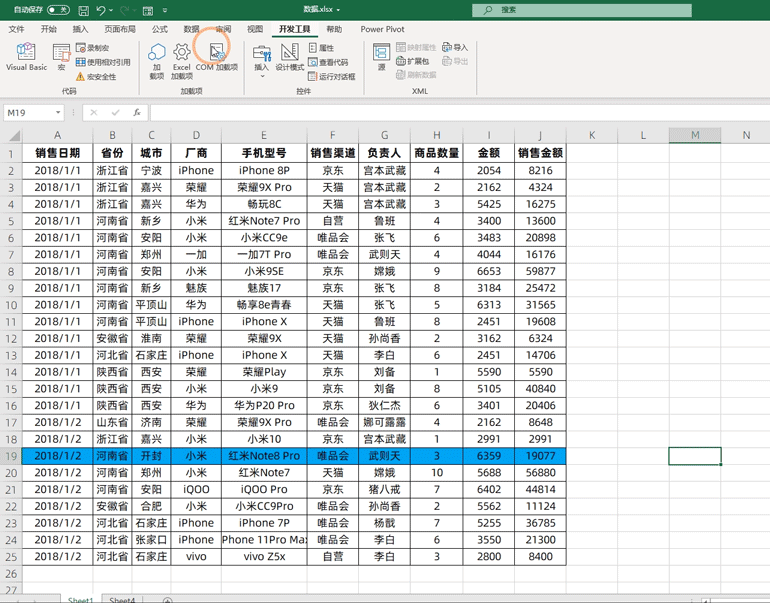Switch to the 帮助 ribbon tab
The image size is (770, 603).
click(334, 29)
